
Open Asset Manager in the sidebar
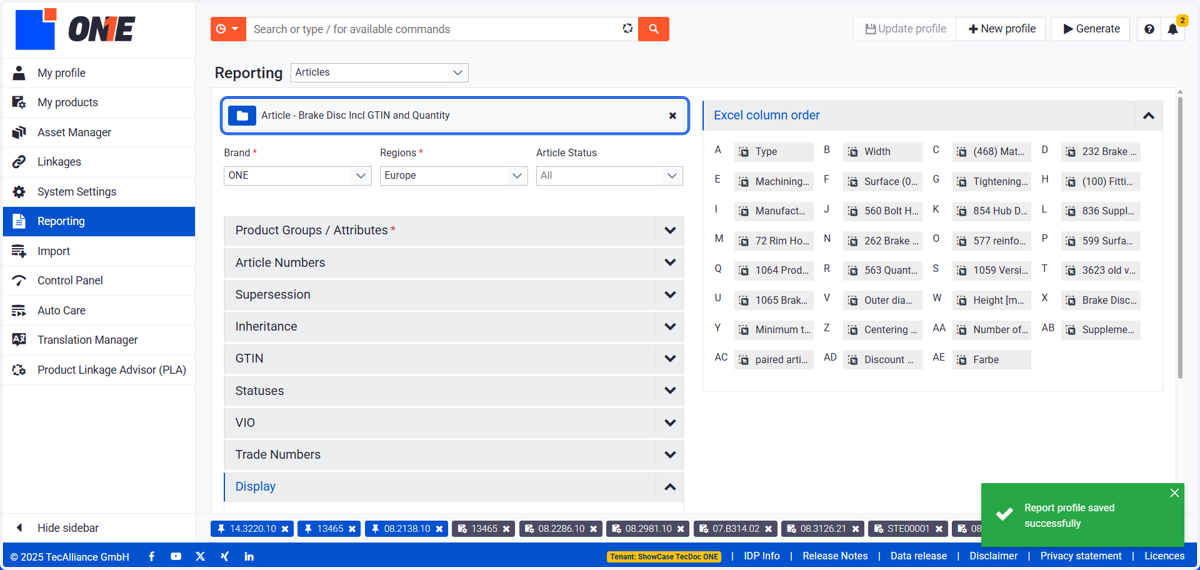tap(99, 132)
